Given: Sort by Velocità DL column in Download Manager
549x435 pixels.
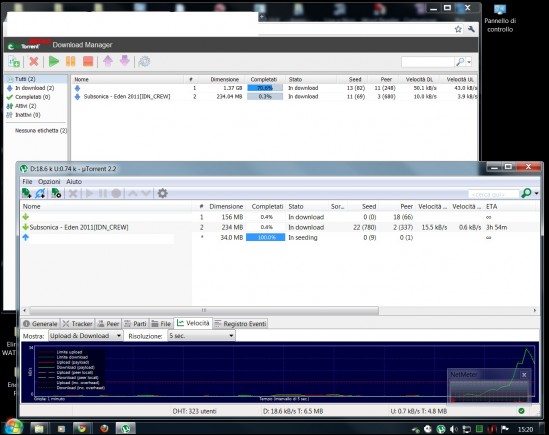Looking at the screenshot, I should pyautogui.click(x=419, y=80).
